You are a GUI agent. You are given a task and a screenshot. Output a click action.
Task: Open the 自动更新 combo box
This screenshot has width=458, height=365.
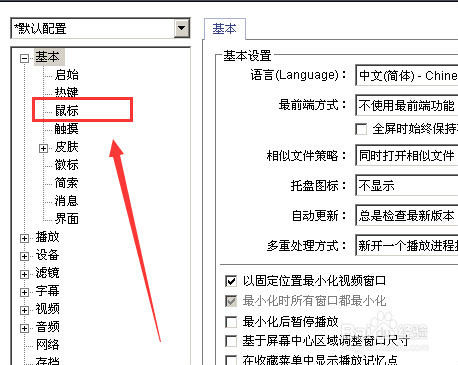point(407,216)
